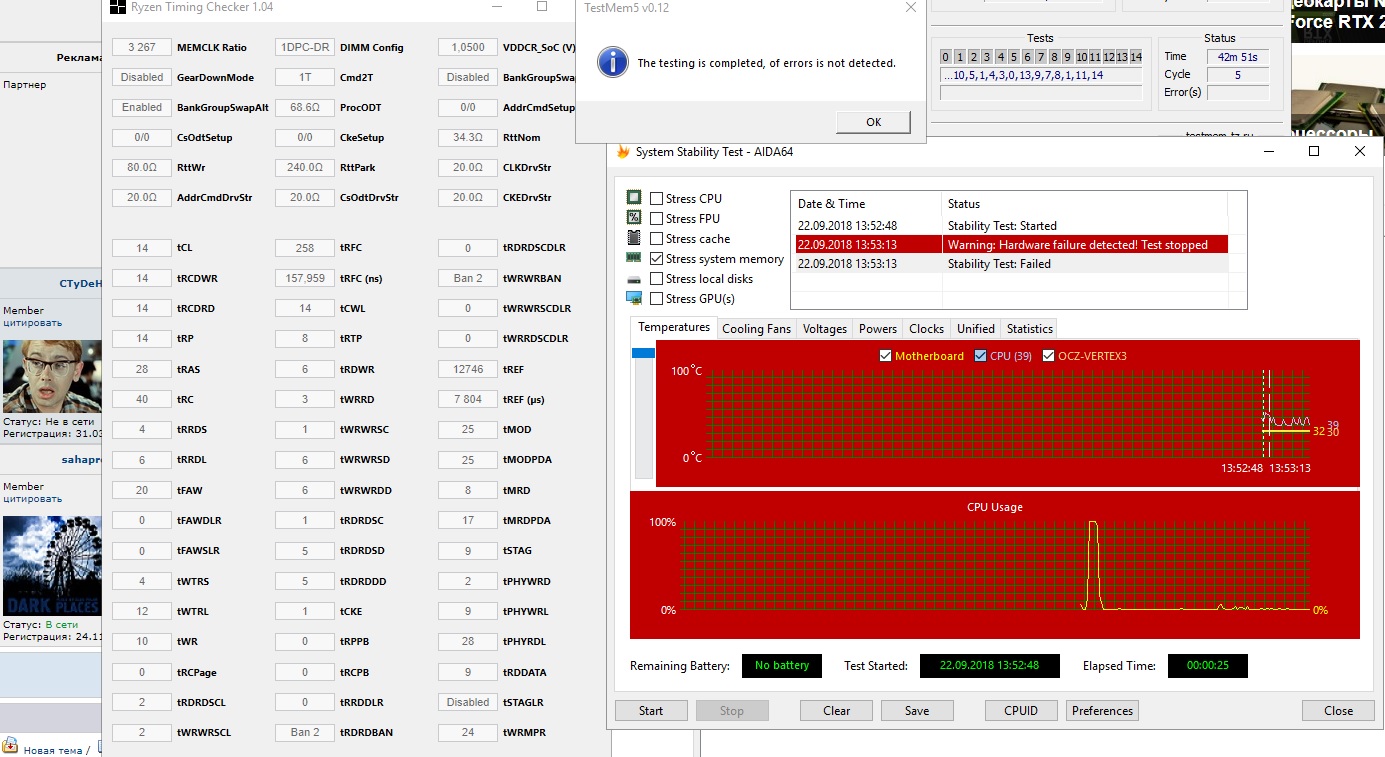Click the Dark Places ferris wheel avatar
Image resolution: width=1385 pixels, height=757 pixels.
coord(52,565)
